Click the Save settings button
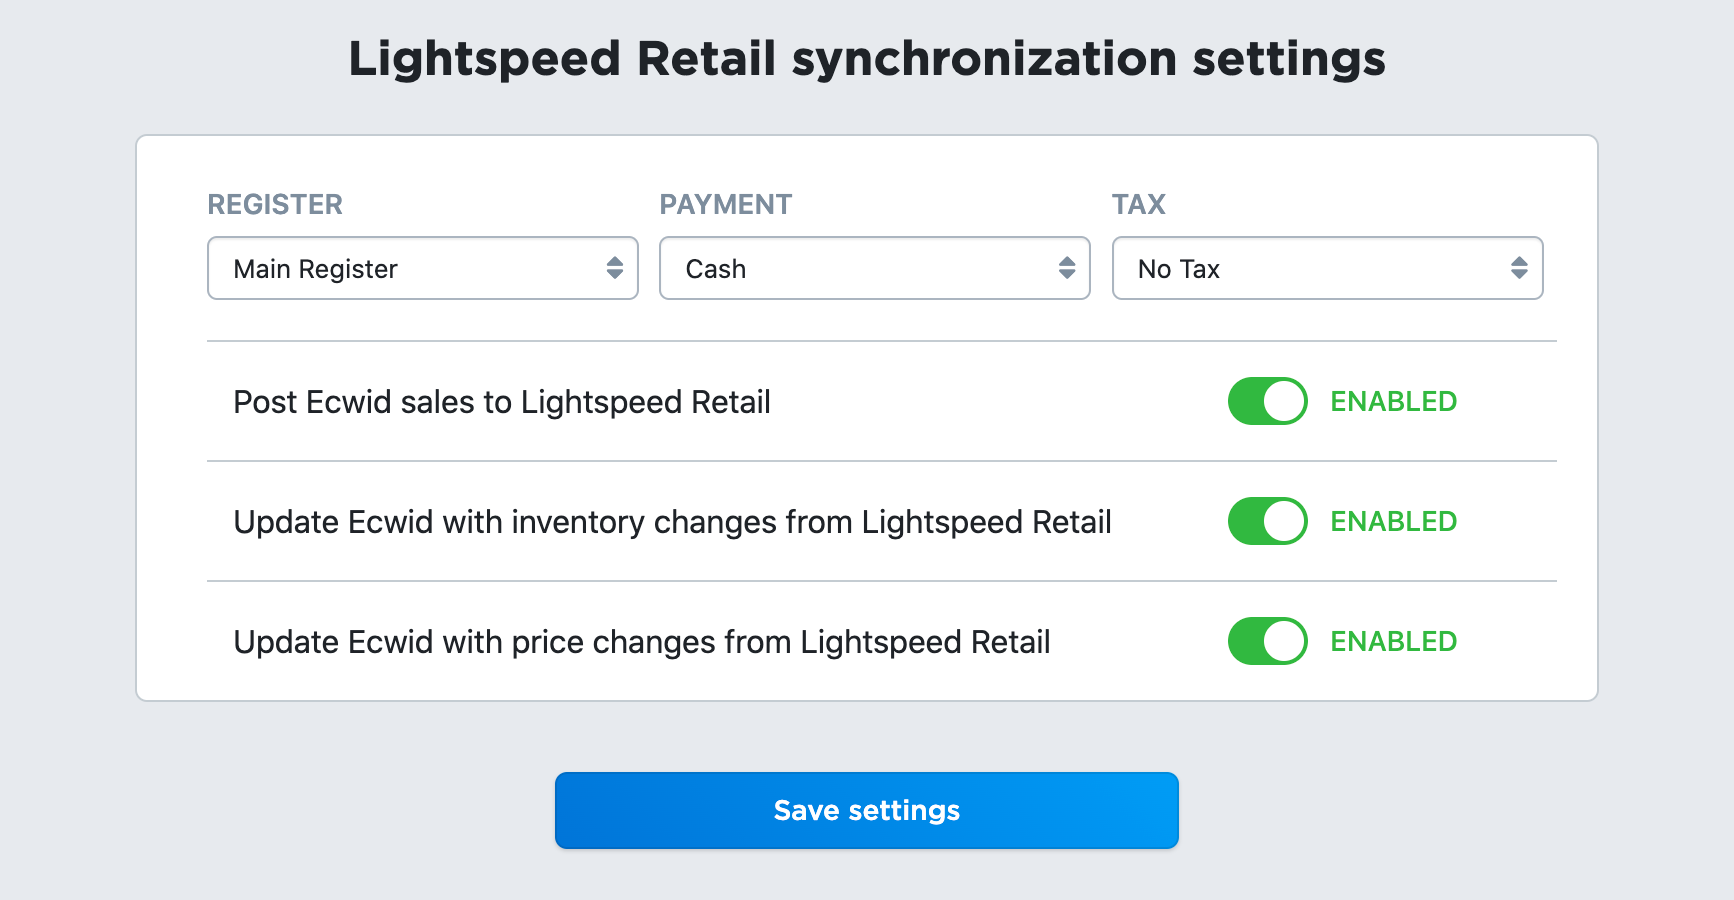Screen dimensions: 1734x900 pyautogui.click(x=867, y=810)
